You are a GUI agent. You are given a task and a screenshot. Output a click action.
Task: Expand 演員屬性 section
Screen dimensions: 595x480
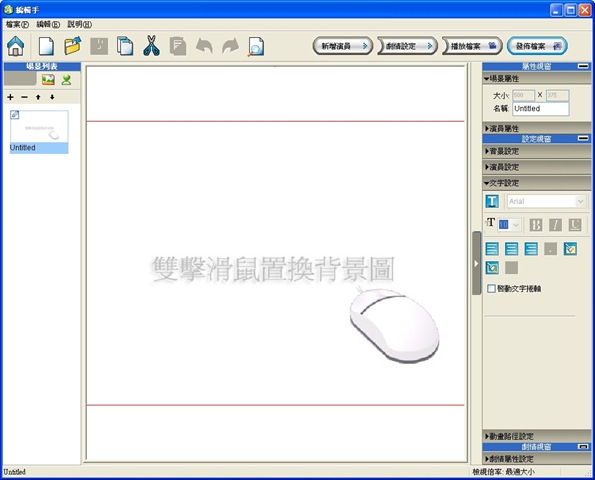pyautogui.click(x=537, y=129)
